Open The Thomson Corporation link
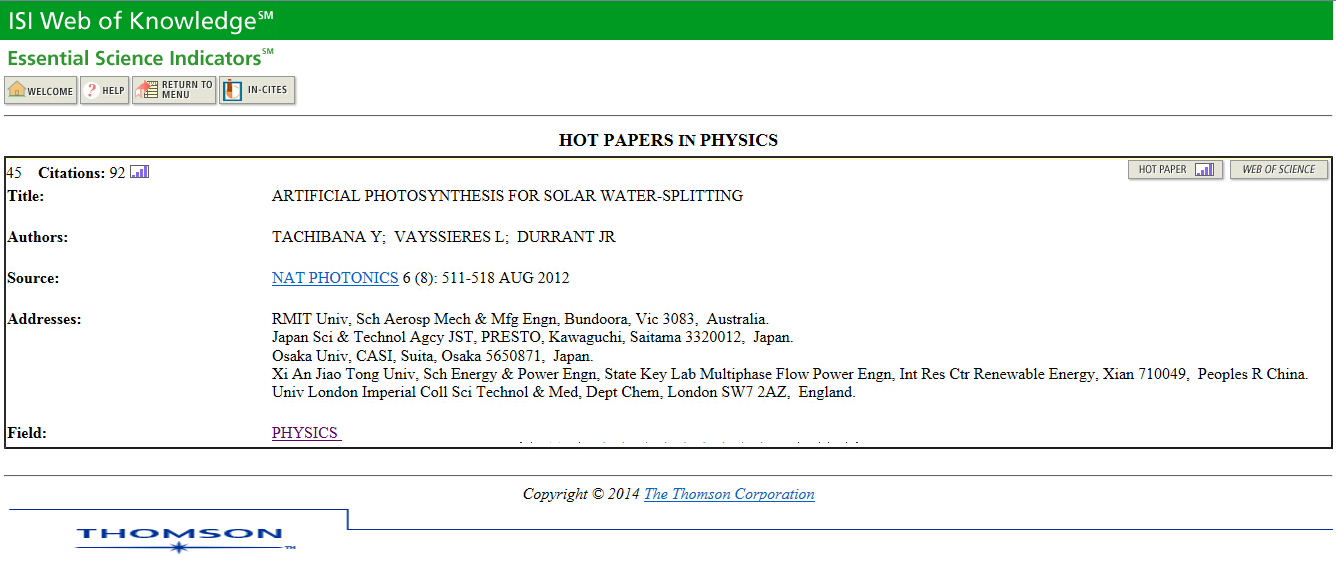Viewport: 1336px width, 566px height. click(729, 494)
